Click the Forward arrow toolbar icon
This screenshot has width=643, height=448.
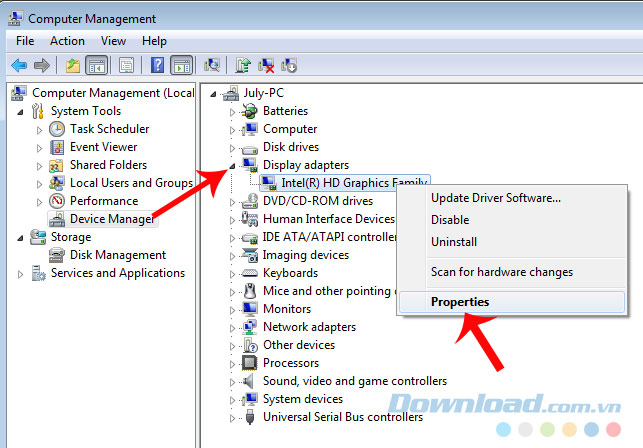click(42, 65)
